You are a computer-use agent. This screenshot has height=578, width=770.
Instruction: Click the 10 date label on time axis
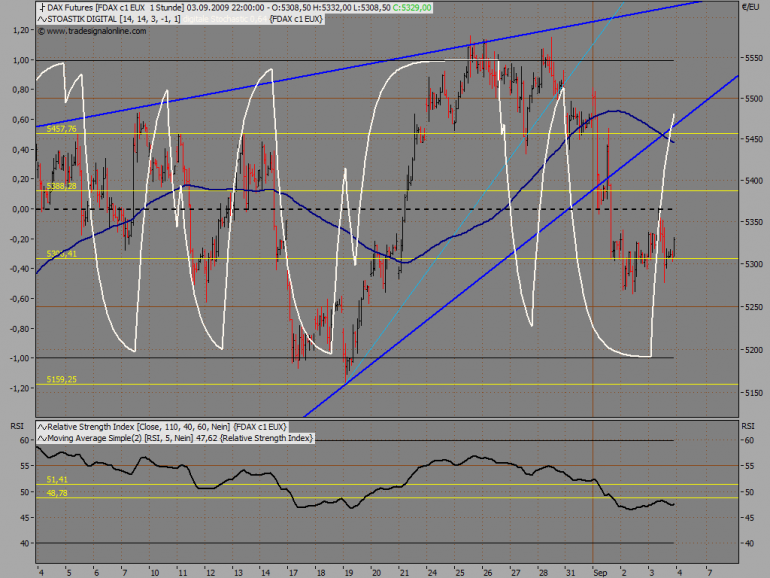[155, 573]
